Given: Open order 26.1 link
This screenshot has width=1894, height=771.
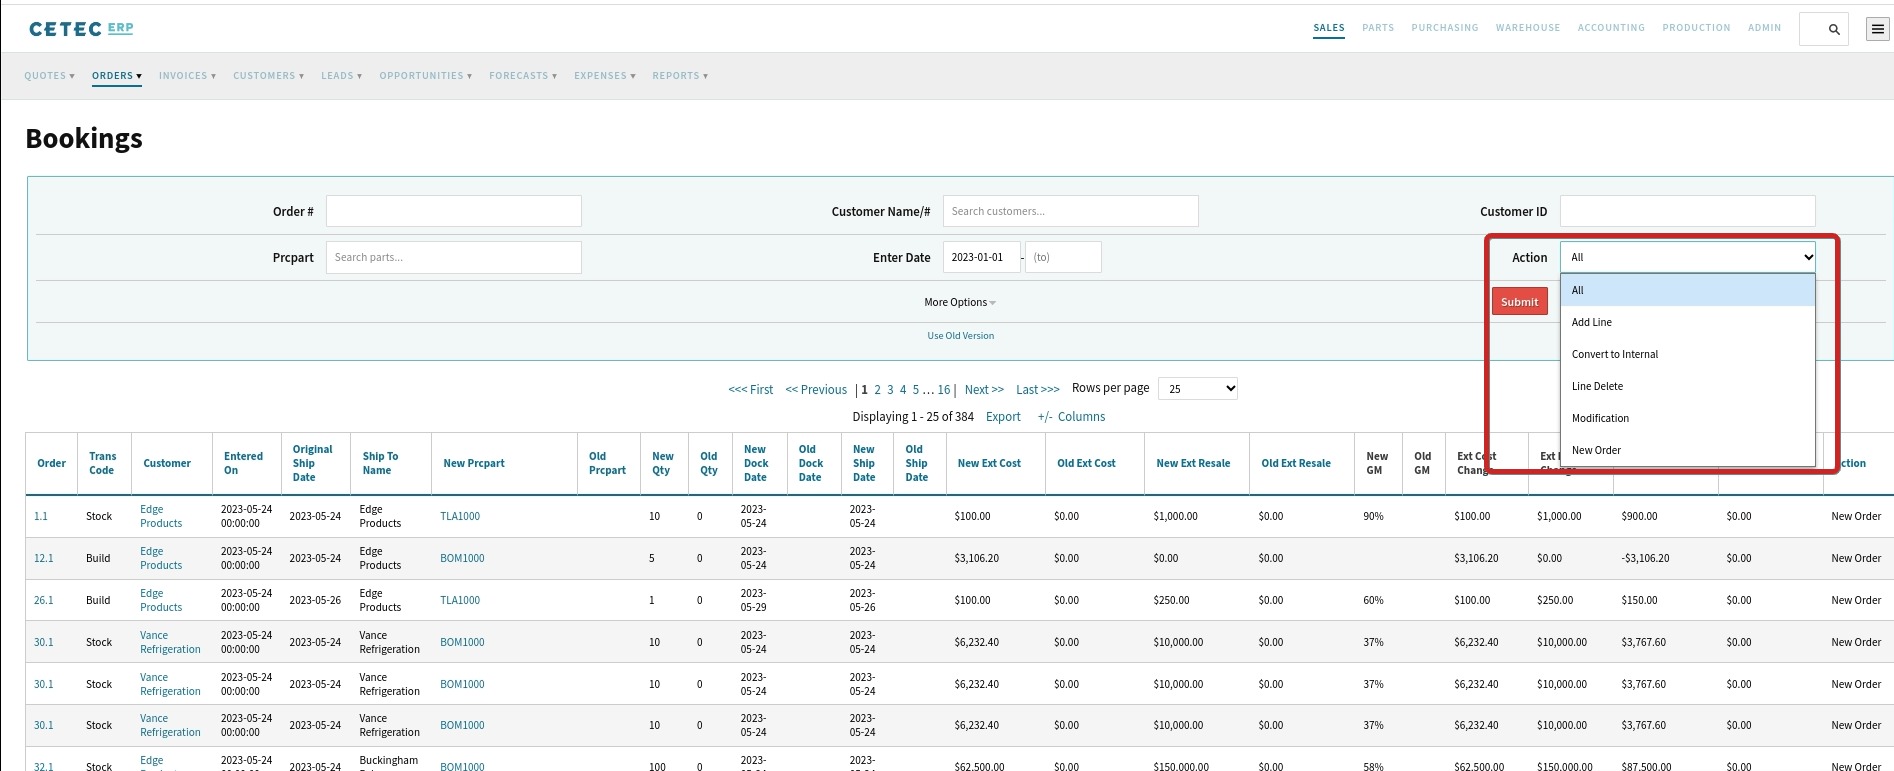Looking at the screenshot, I should coord(44,601).
